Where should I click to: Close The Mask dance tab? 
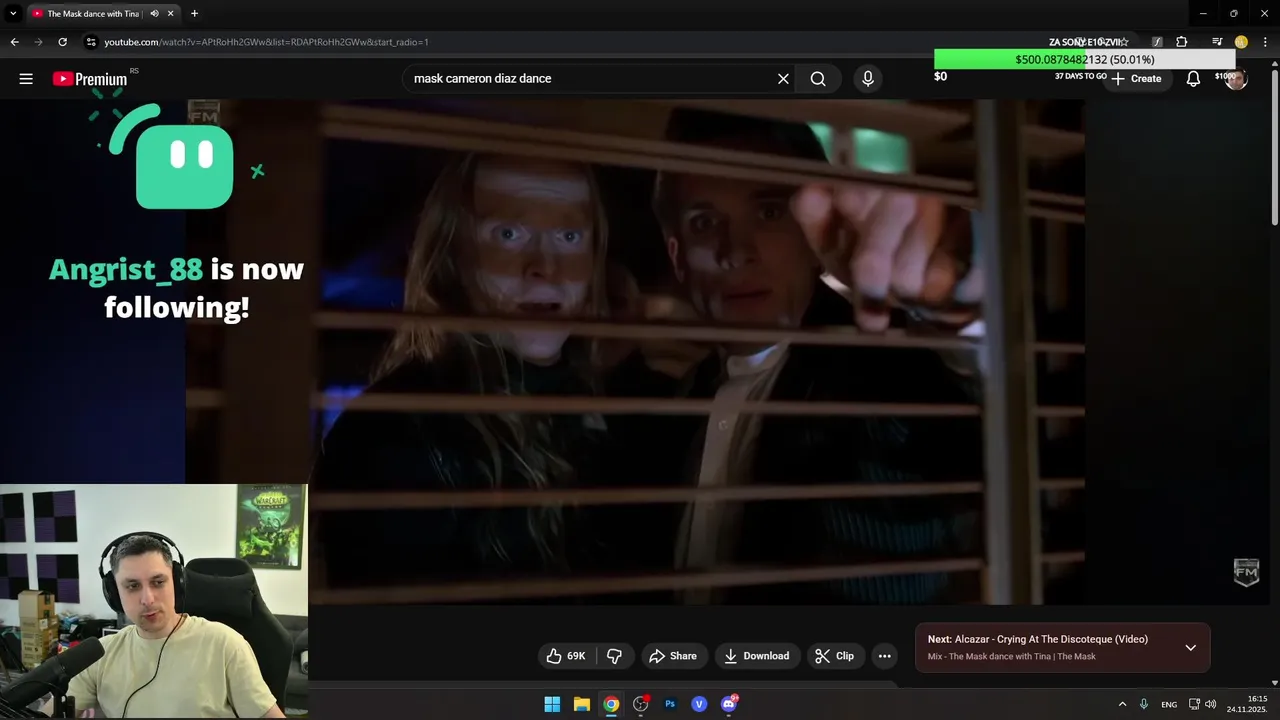[x=171, y=14]
